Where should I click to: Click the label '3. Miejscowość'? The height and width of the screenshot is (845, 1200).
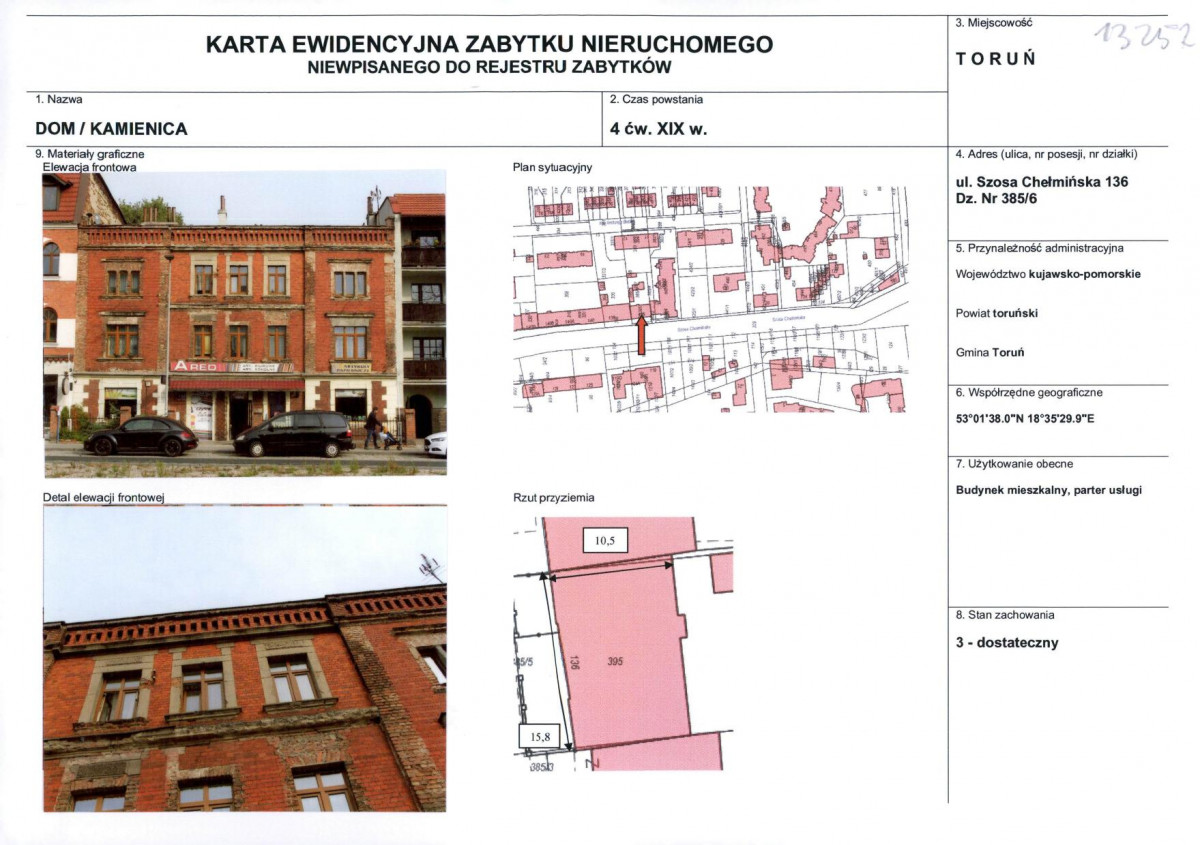click(993, 22)
